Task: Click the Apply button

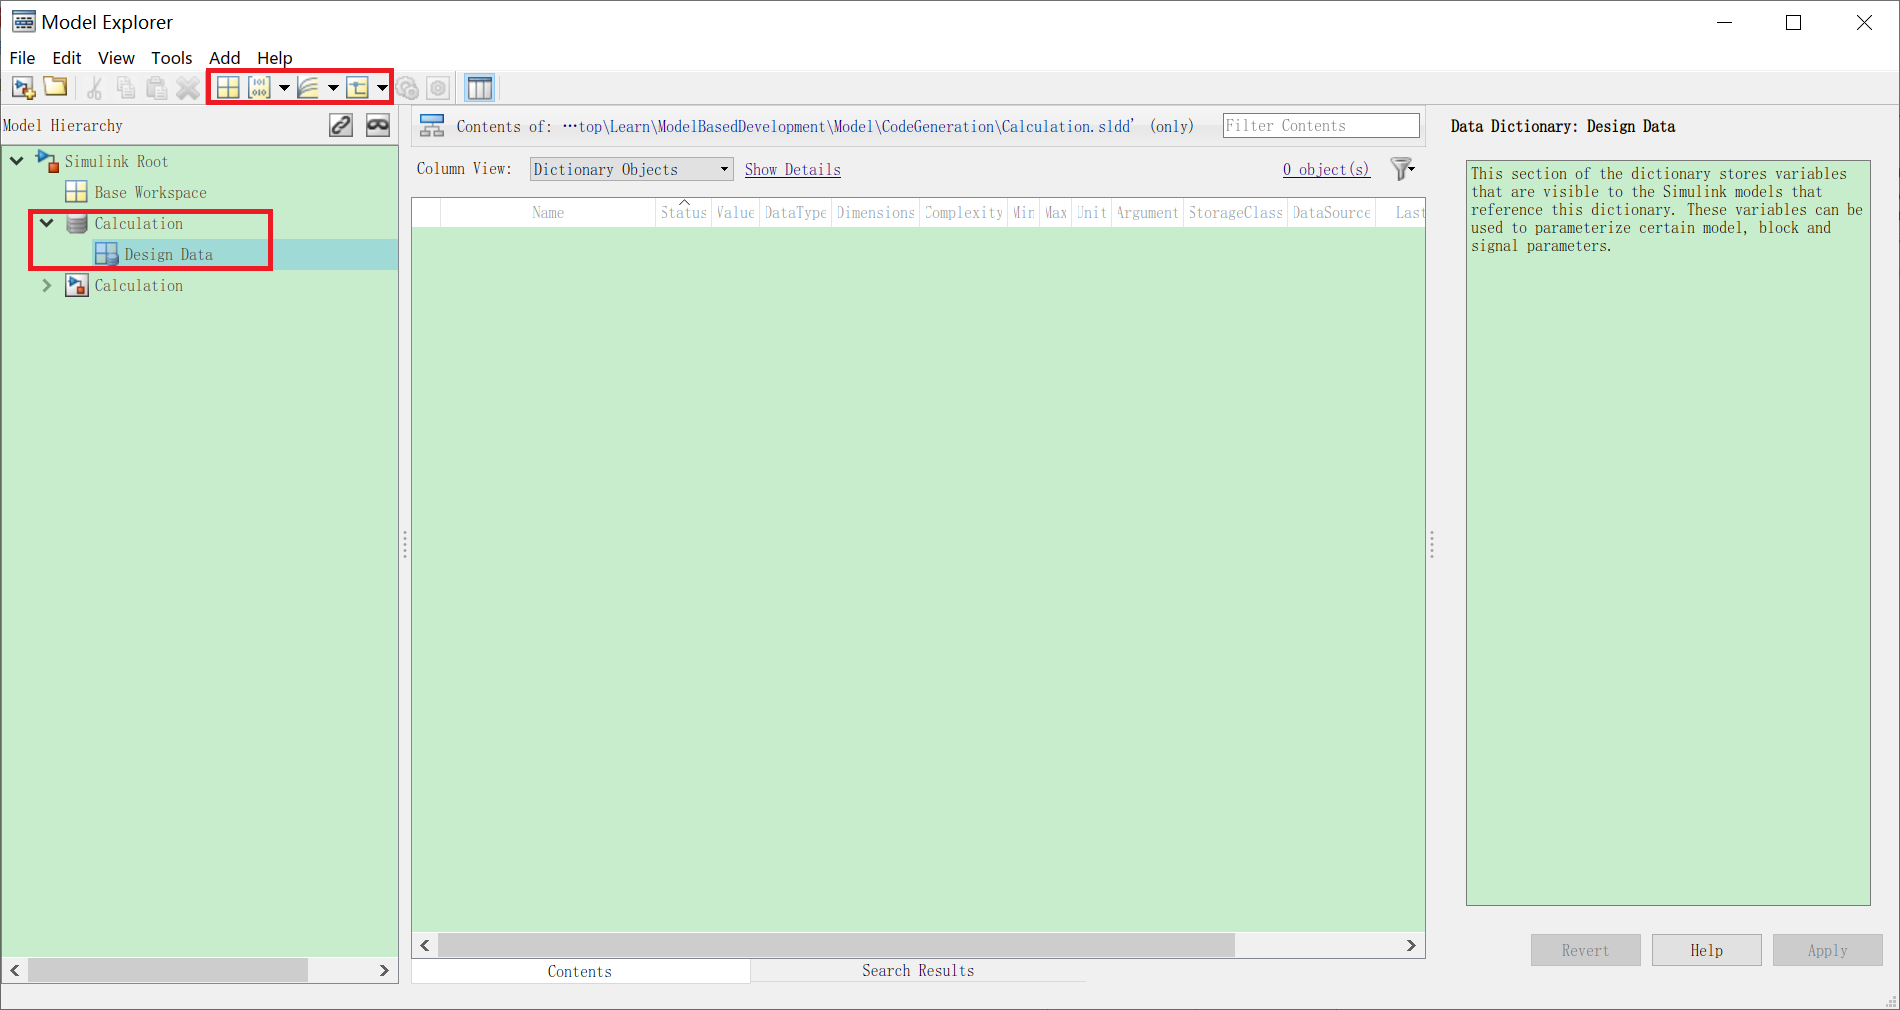Action: click(x=1828, y=950)
